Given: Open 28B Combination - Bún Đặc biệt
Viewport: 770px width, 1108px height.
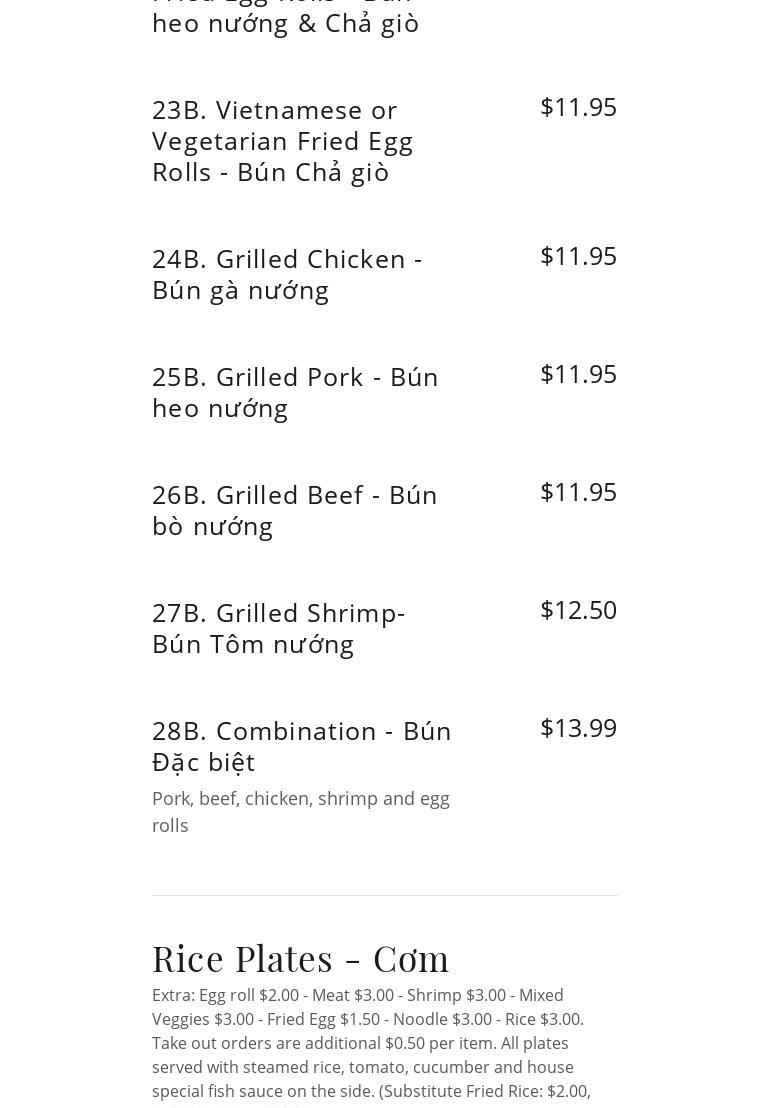Looking at the screenshot, I should 302,746.
